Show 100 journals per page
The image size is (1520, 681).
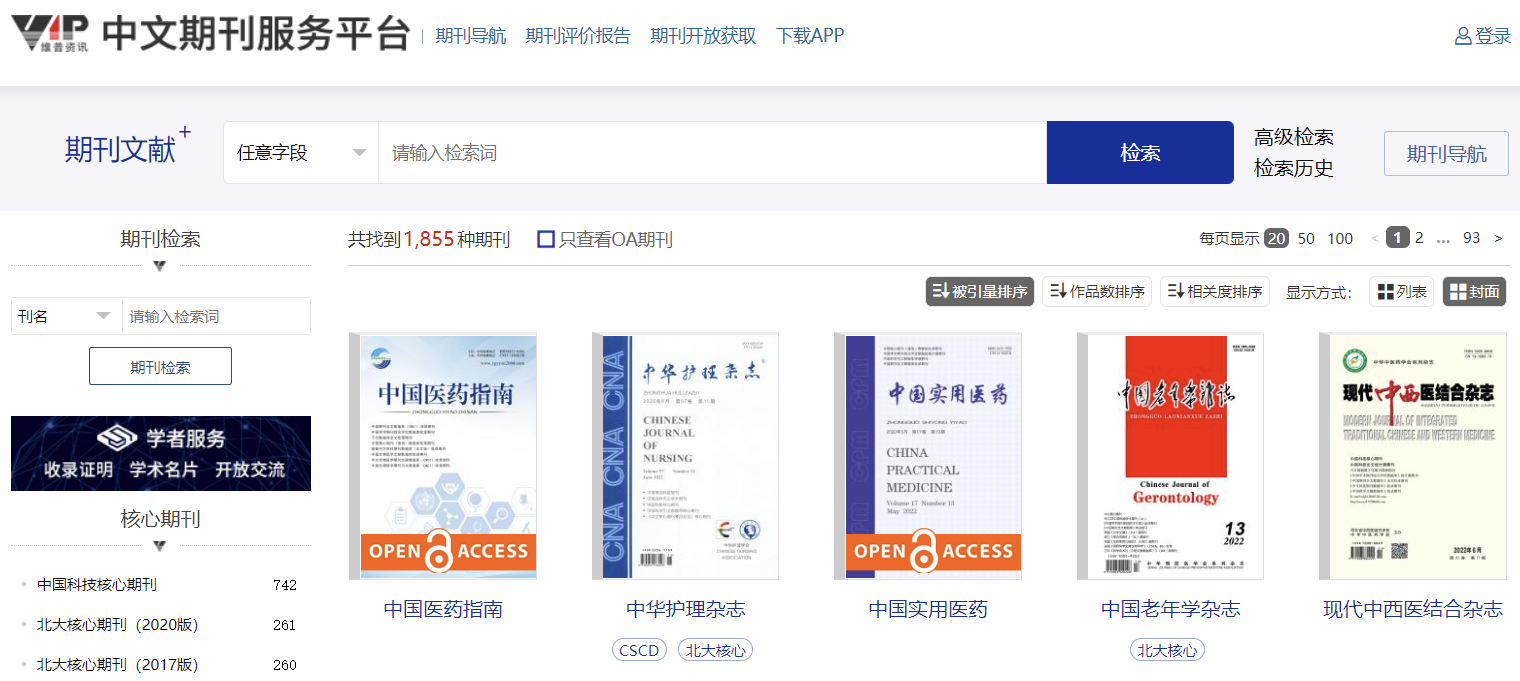1340,238
